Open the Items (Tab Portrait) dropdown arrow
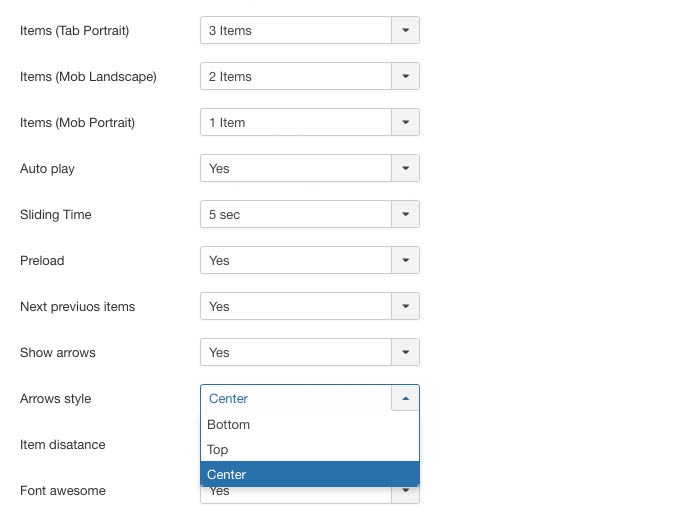Image resolution: width=700 pixels, height=525 pixels. (x=405, y=31)
